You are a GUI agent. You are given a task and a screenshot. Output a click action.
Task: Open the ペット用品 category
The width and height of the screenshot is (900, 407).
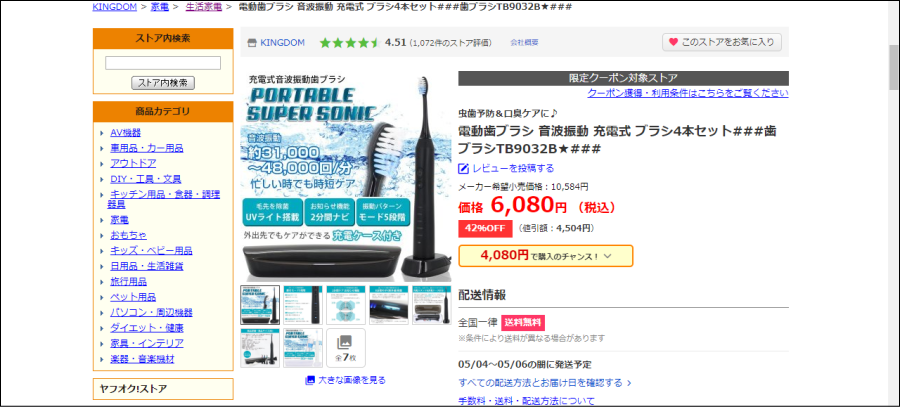[133, 297]
